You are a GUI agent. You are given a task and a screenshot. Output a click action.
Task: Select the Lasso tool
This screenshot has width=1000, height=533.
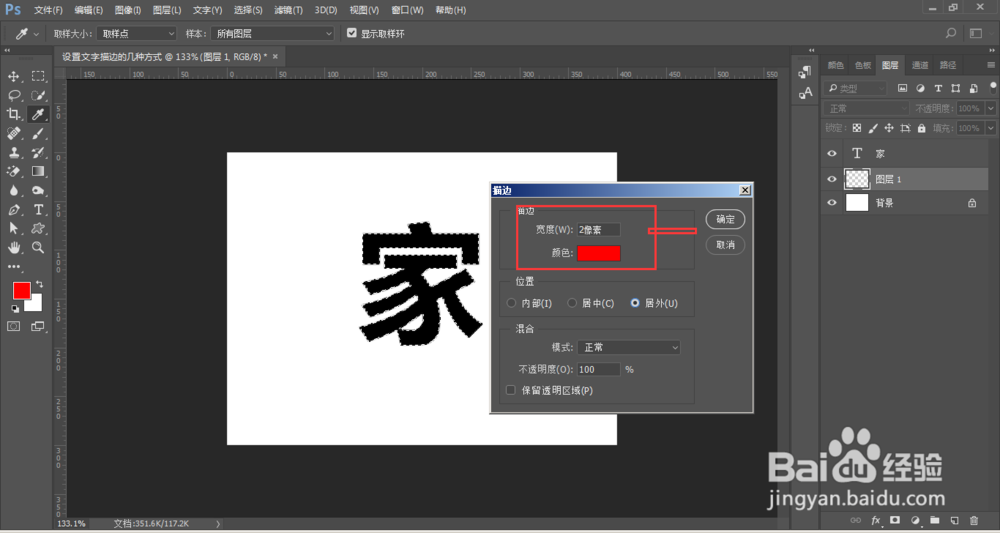(13, 96)
